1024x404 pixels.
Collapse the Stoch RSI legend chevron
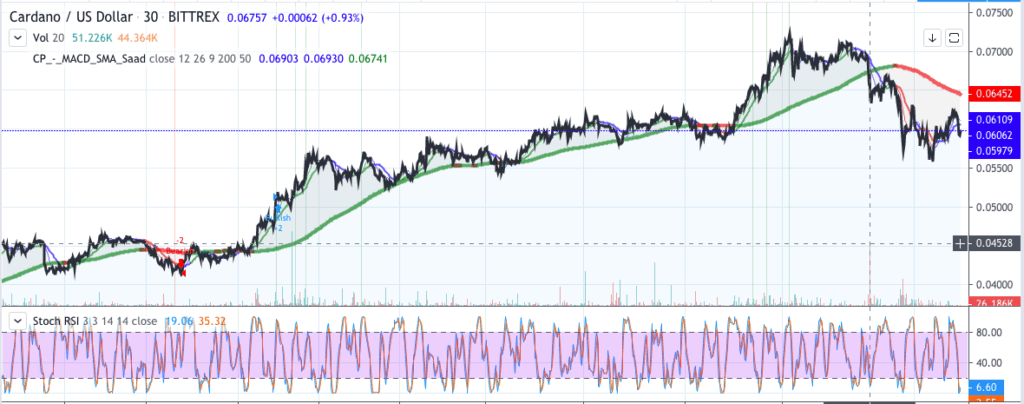[x=16, y=322]
